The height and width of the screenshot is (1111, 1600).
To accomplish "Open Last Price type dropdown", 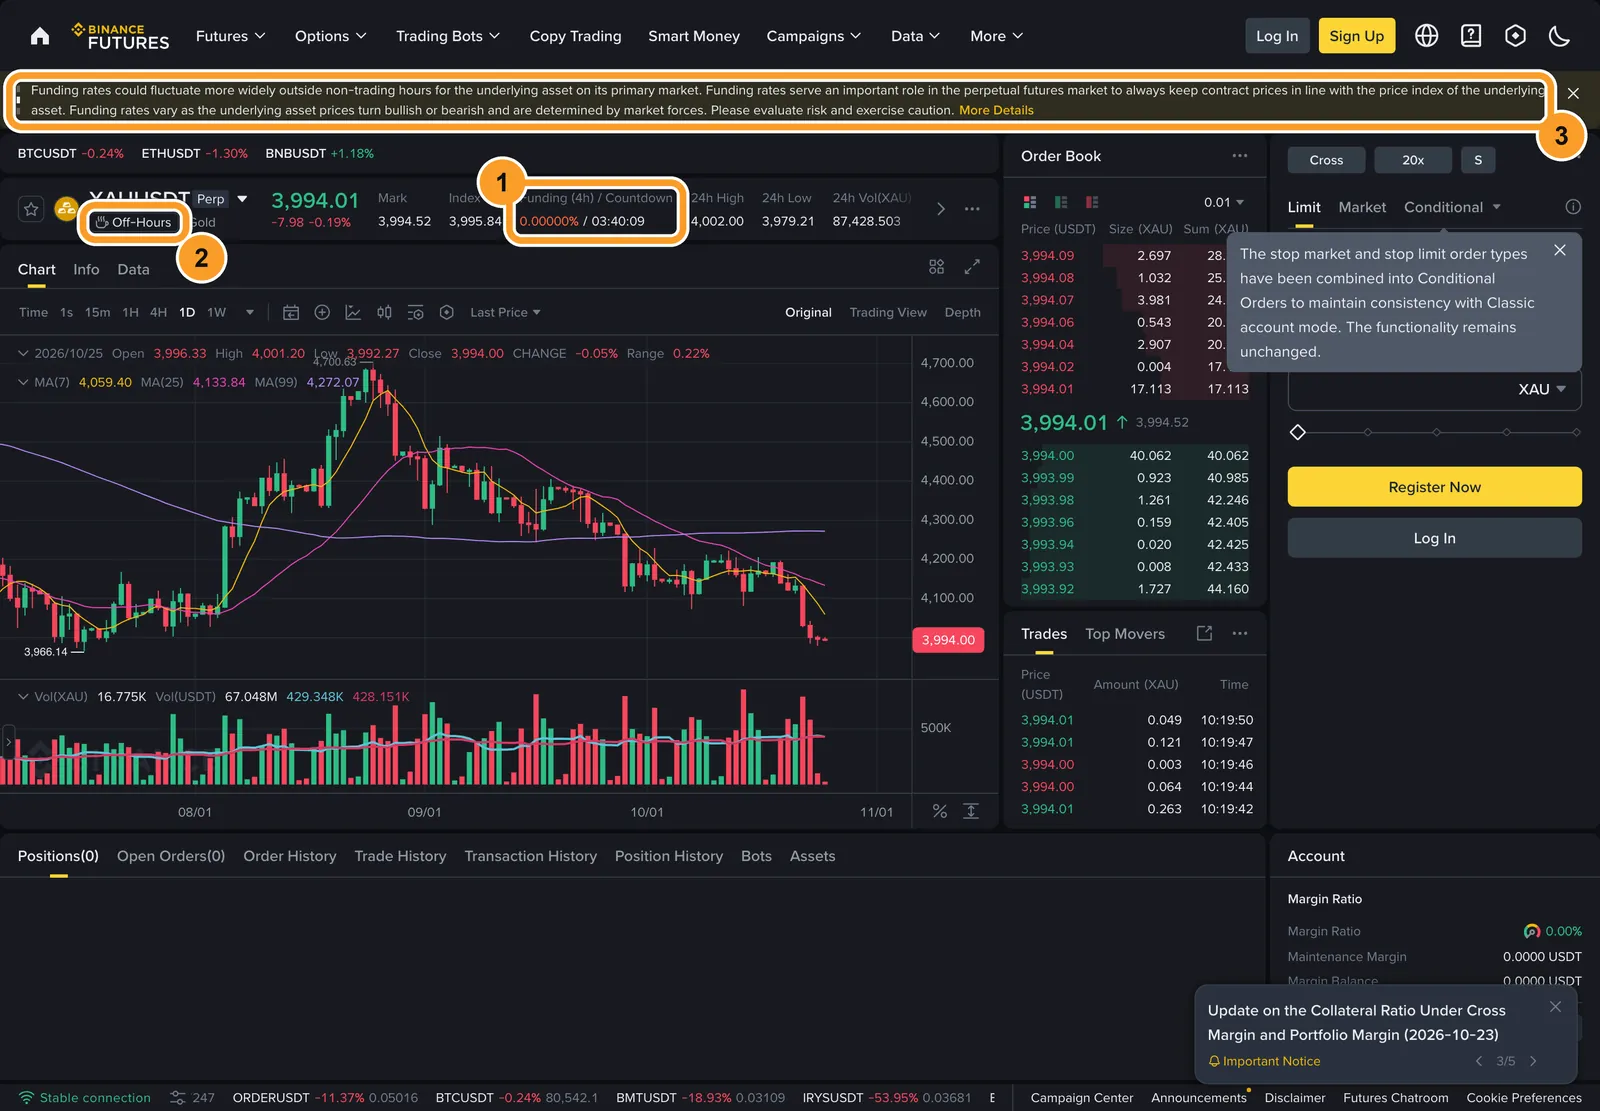I will 505,312.
